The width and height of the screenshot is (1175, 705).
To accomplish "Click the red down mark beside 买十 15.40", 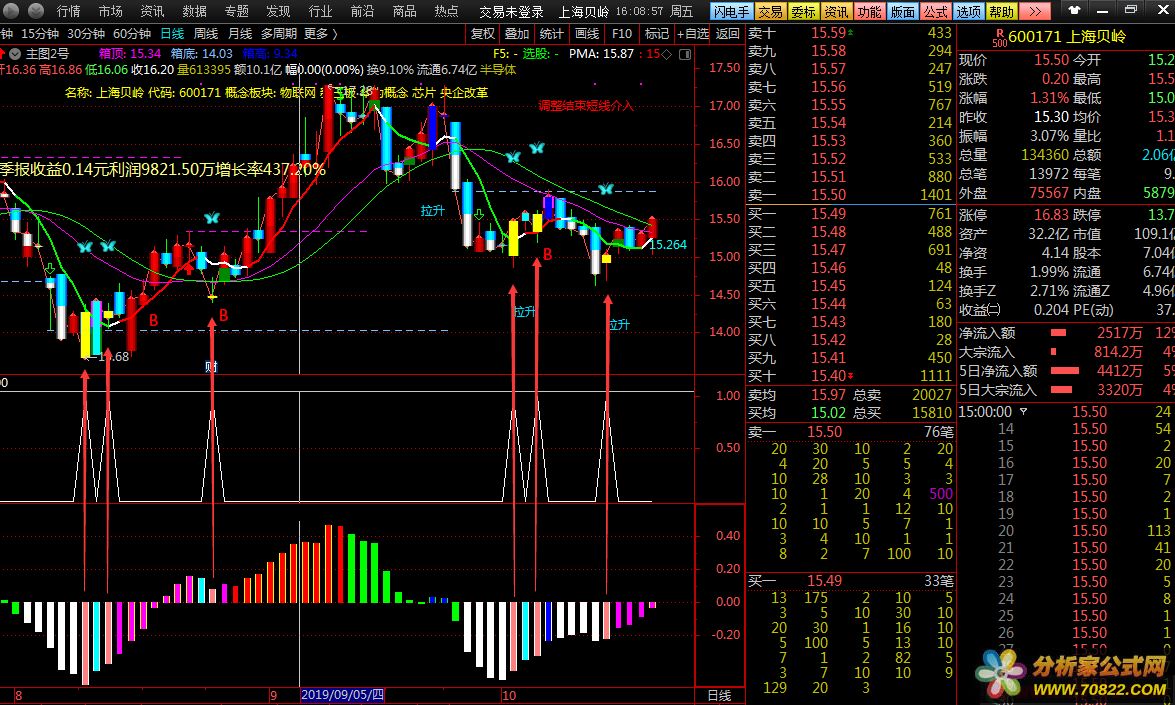I will (x=850, y=376).
